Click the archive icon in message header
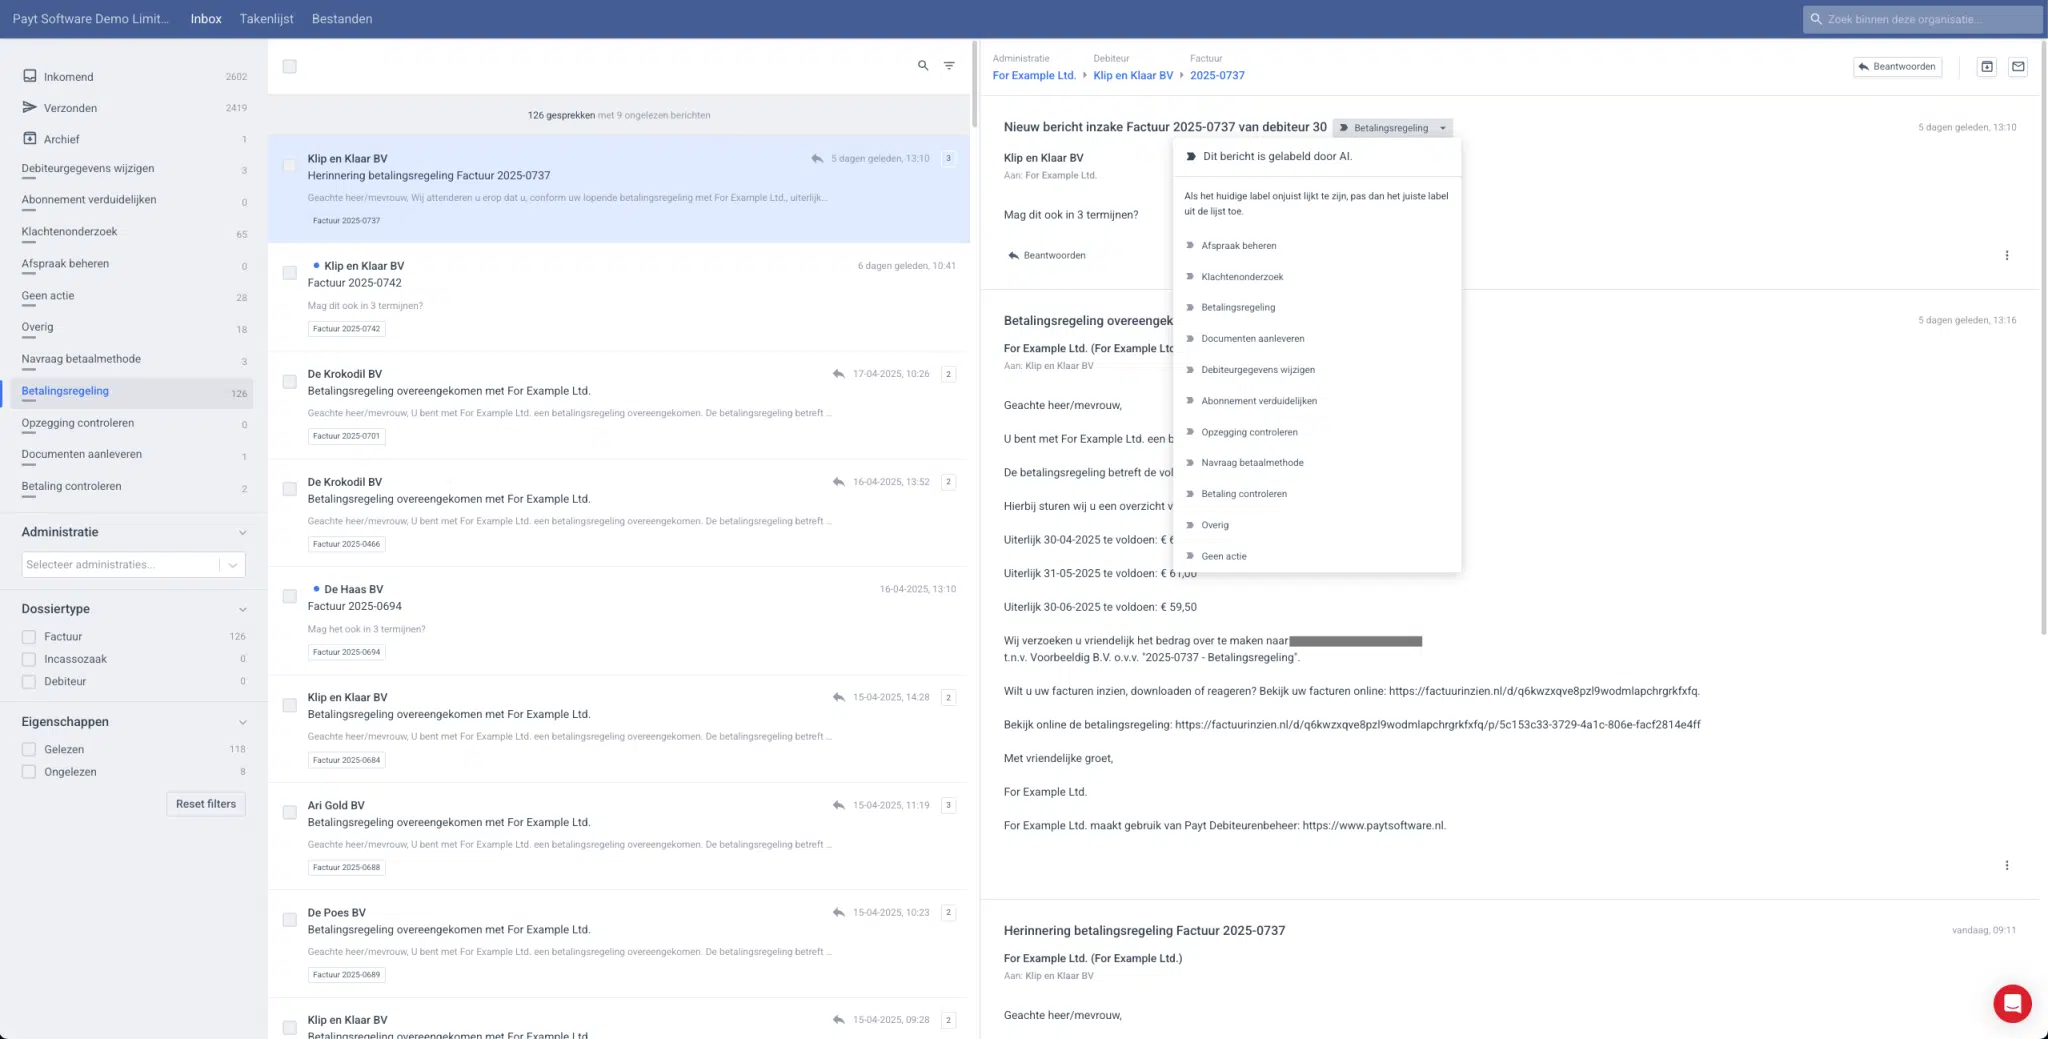 1987,67
